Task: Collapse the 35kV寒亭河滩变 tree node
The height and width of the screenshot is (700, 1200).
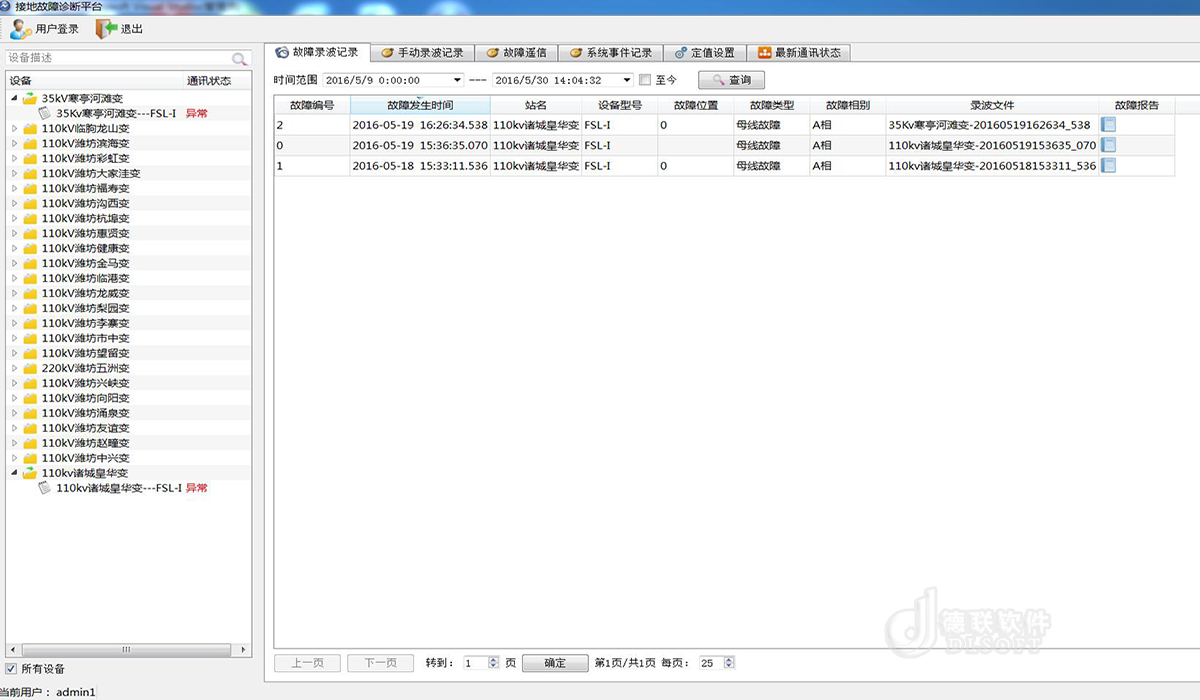Action: pyautogui.click(x=14, y=98)
